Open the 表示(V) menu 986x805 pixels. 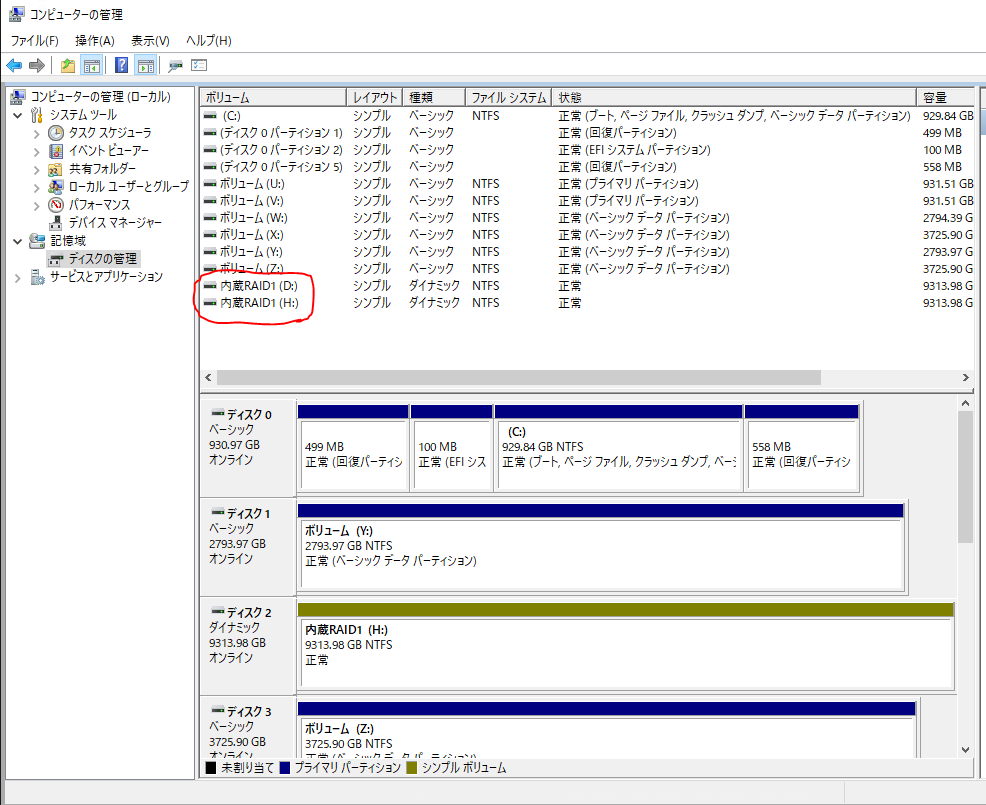click(x=150, y=41)
